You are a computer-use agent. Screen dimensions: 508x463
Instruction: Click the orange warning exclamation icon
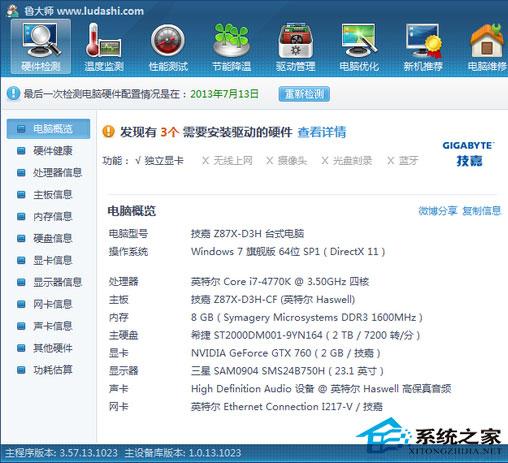[108, 132]
